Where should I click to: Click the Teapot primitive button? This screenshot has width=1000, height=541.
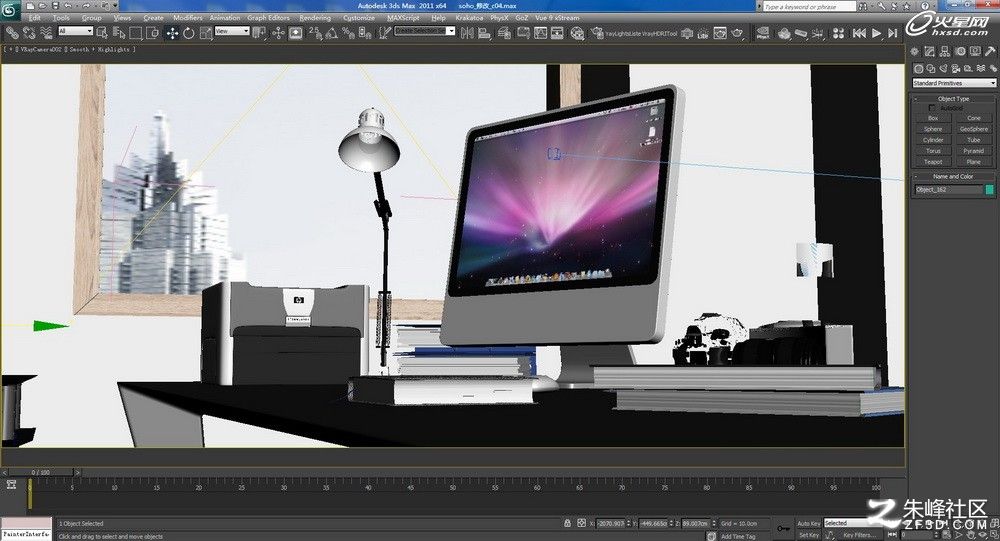click(x=933, y=161)
